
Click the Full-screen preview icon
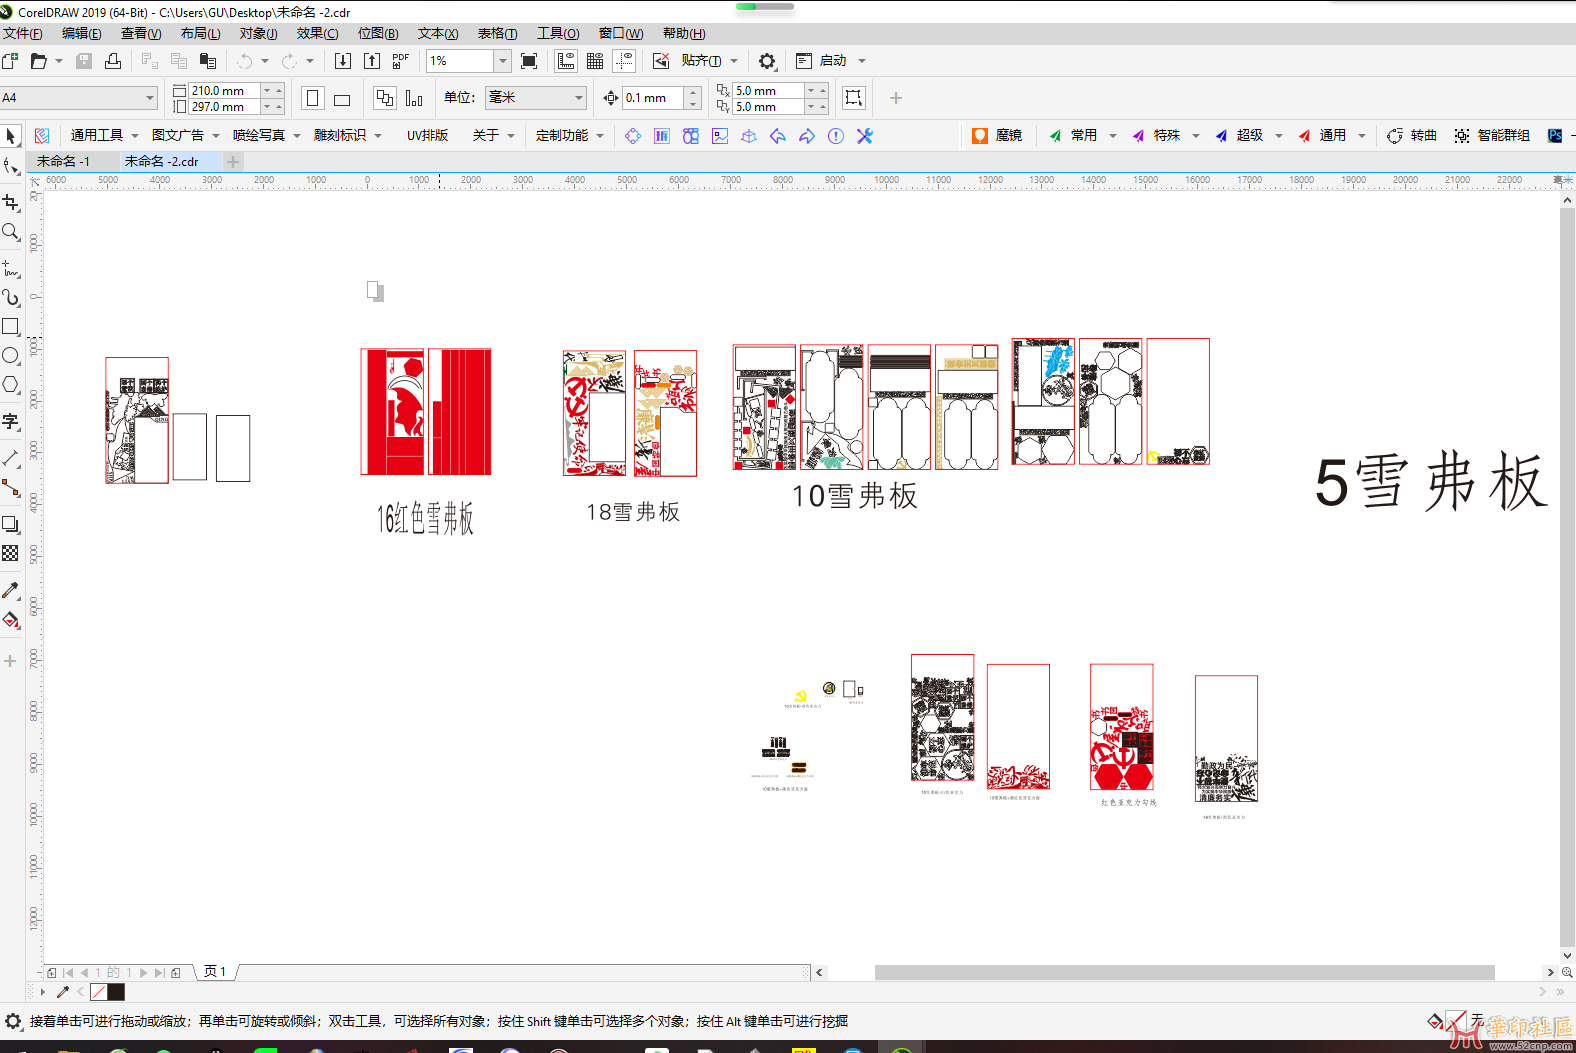(529, 61)
